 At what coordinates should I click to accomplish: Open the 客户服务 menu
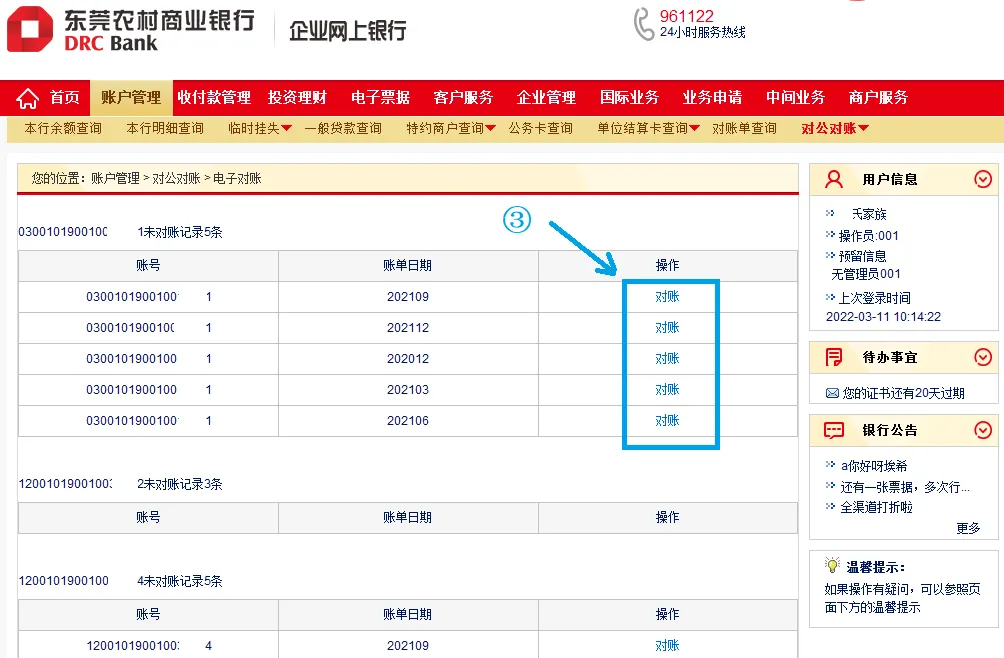(x=463, y=97)
